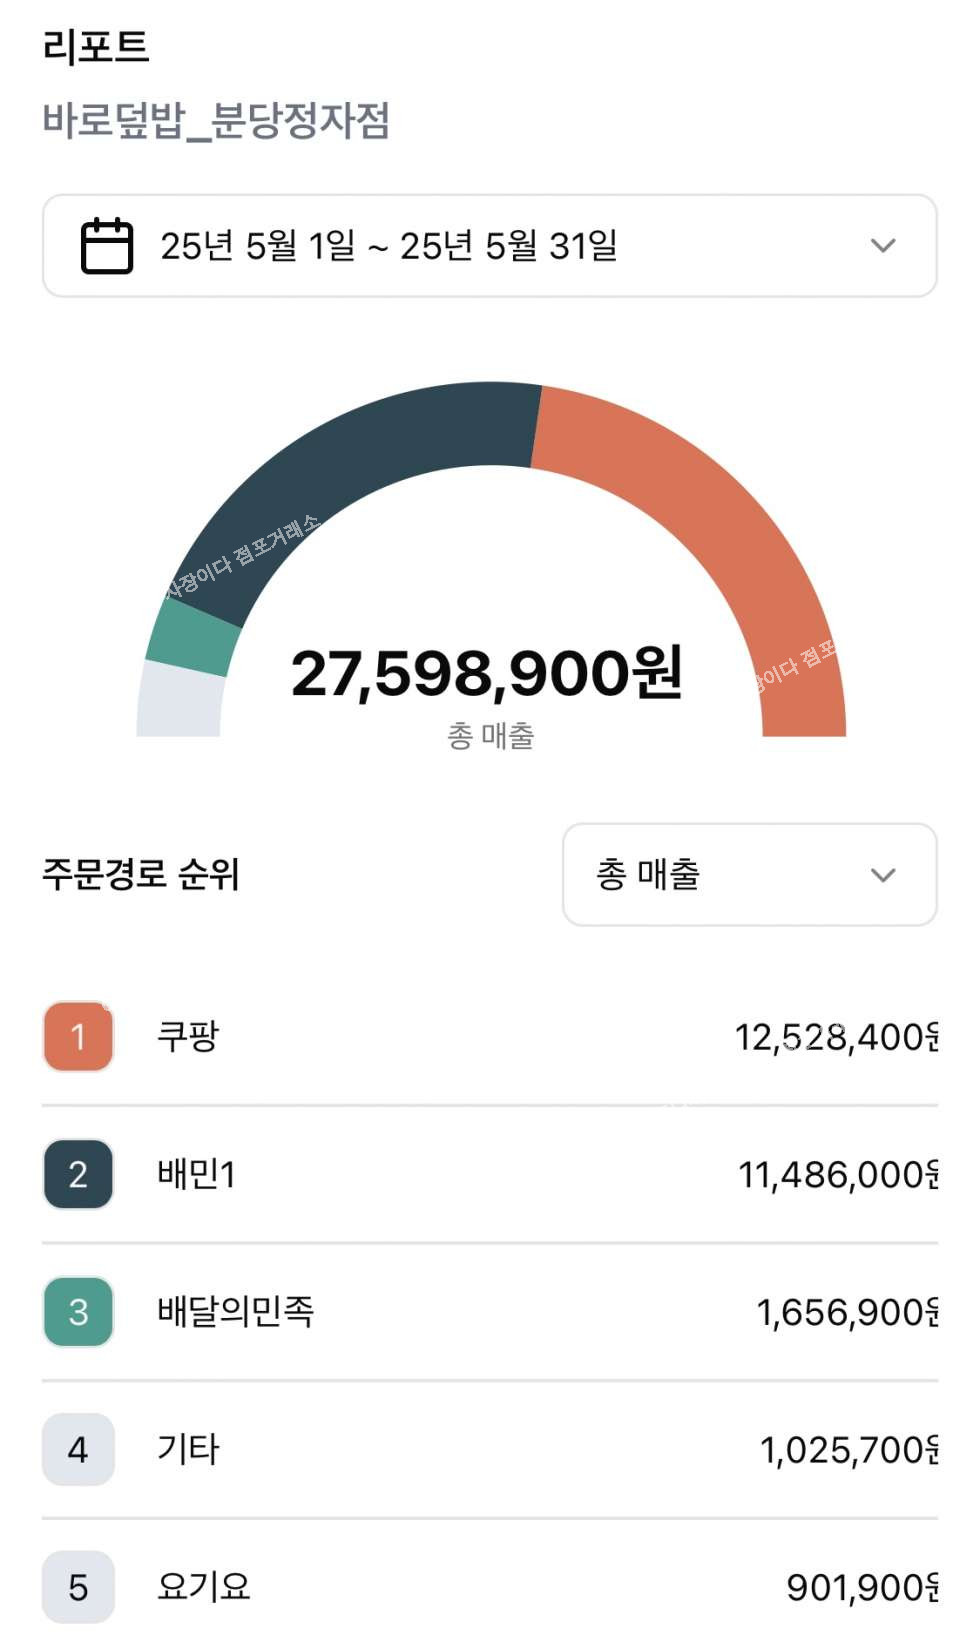Viewport: 980px width, 1649px height.
Task: Click the green gauge chart segment
Action: 192,637
